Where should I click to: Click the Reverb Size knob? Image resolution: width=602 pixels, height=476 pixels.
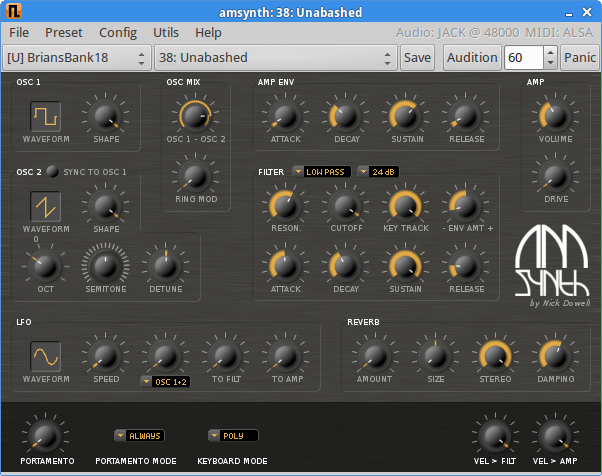pyautogui.click(x=435, y=356)
